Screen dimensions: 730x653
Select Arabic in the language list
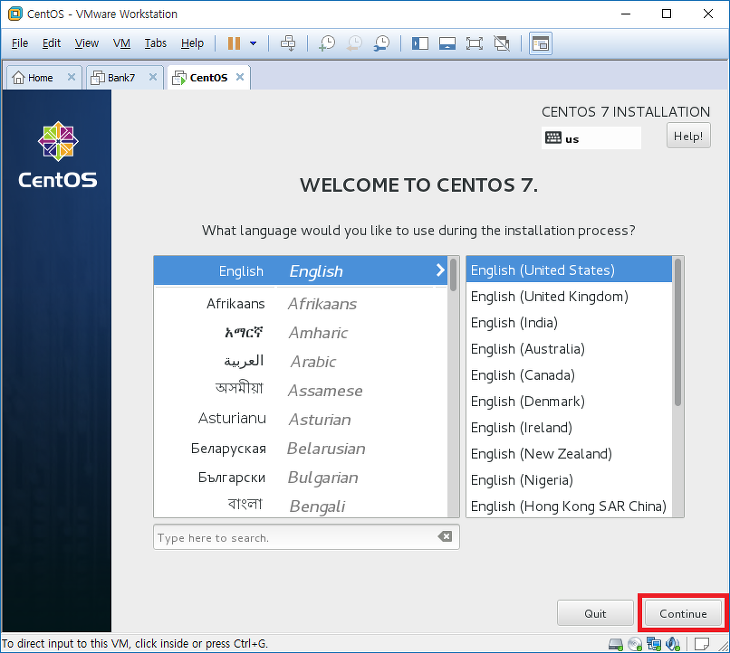click(x=300, y=361)
